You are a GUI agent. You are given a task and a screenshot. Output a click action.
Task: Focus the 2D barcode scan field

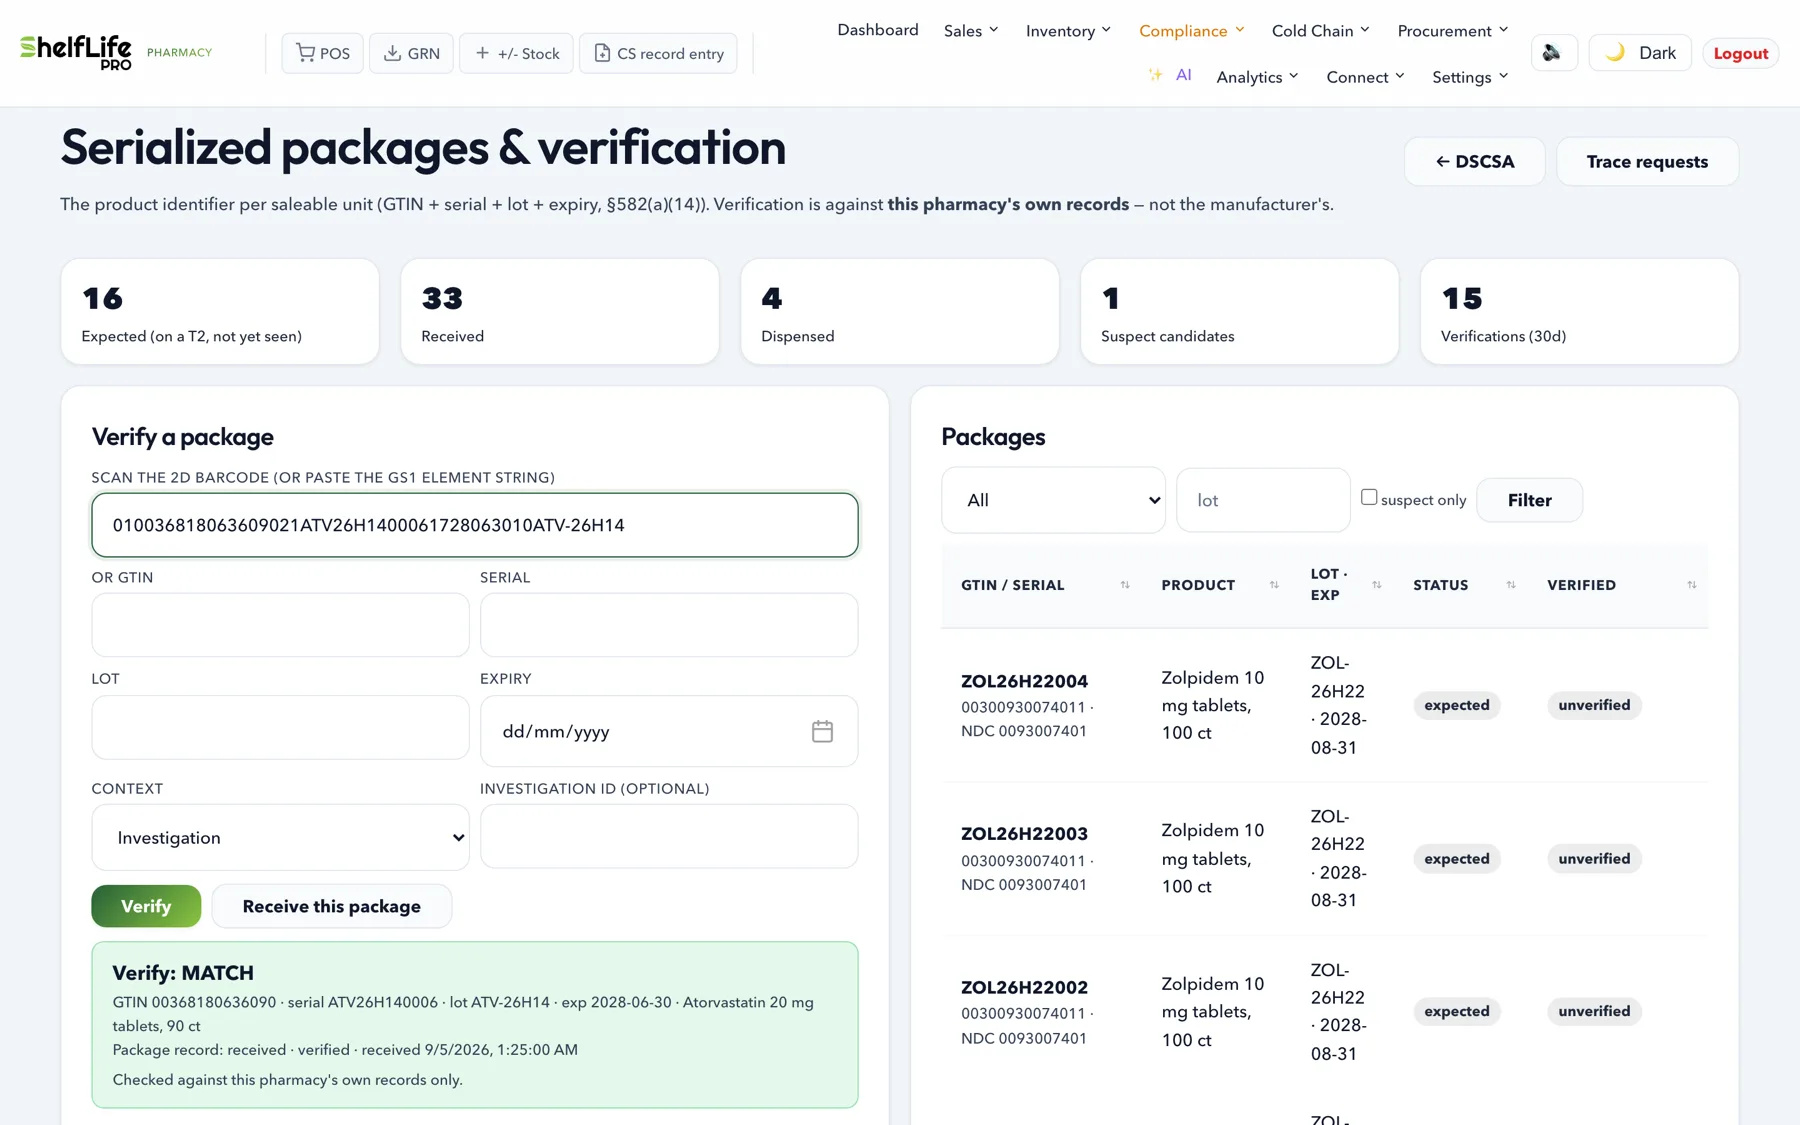click(x=475, y=525)
